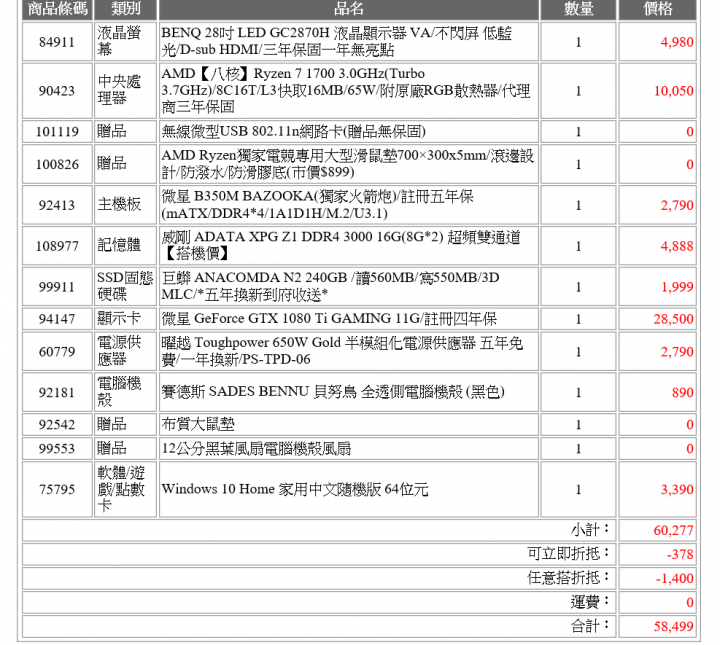Select barcode 99553 cell
Screen dimensions: 720x645
[57, 449]
